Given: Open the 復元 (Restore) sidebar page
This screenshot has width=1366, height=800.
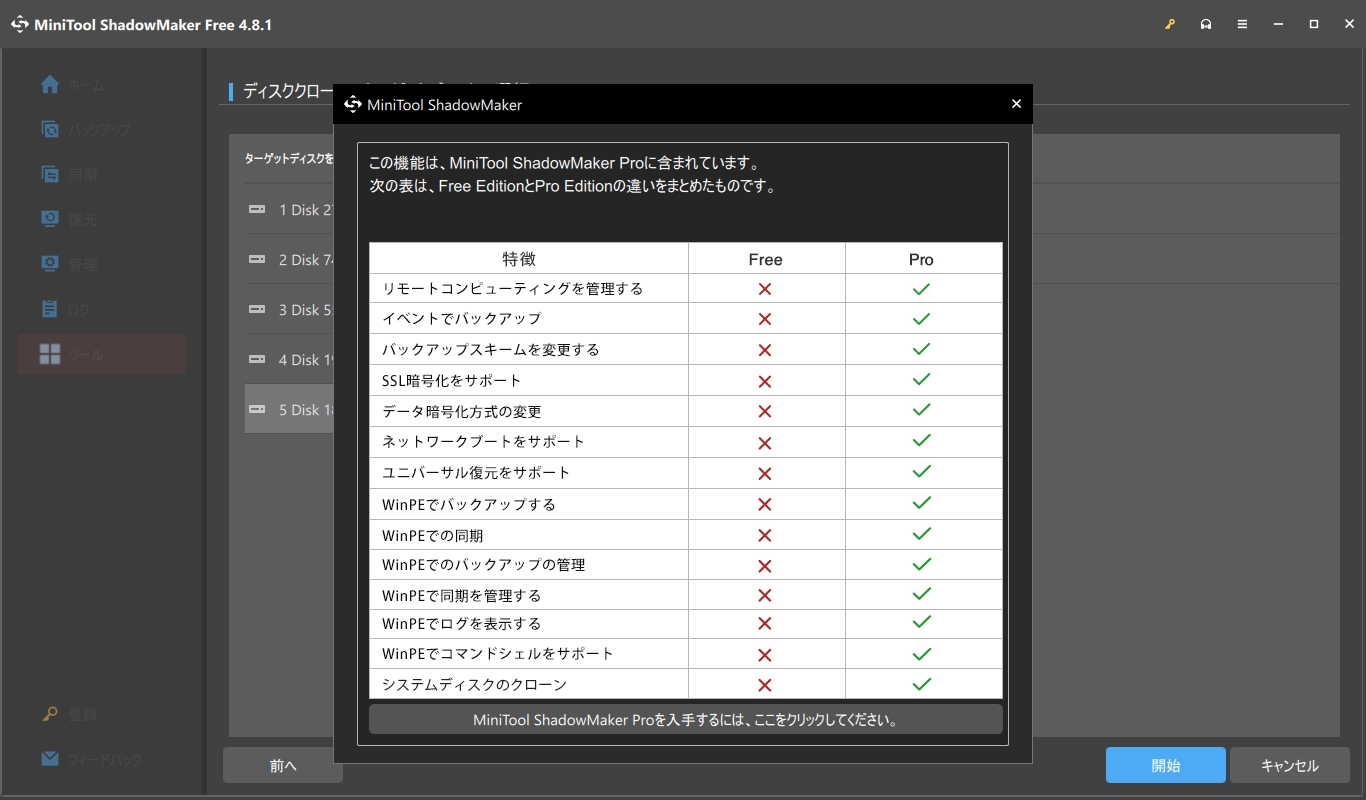Looking at the screenshot, I should [102, 220].
